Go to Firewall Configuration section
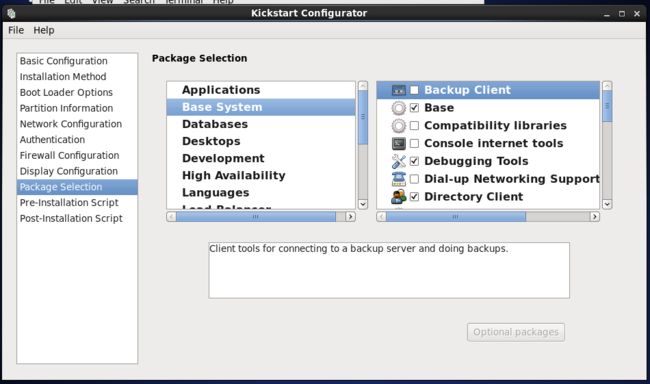 77,156
